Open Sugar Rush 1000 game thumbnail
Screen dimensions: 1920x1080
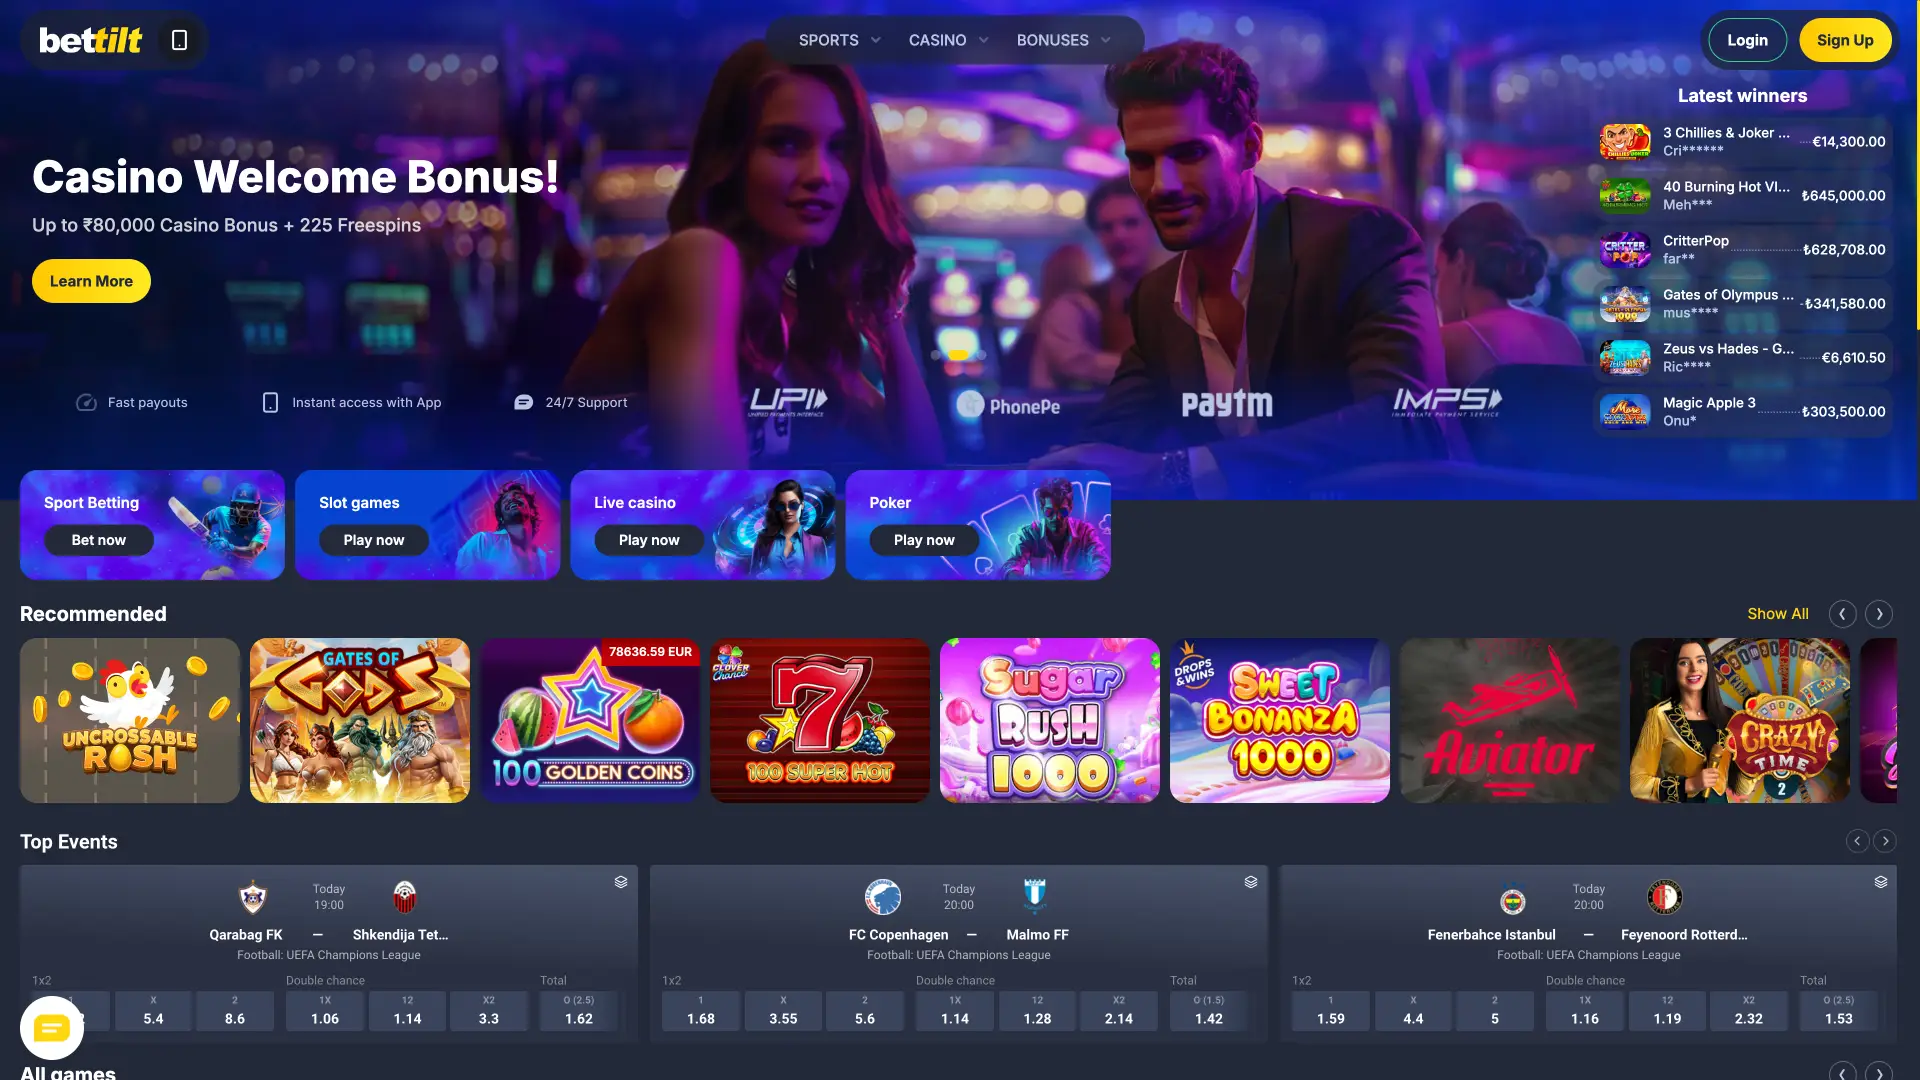(x=1050, y=720)
